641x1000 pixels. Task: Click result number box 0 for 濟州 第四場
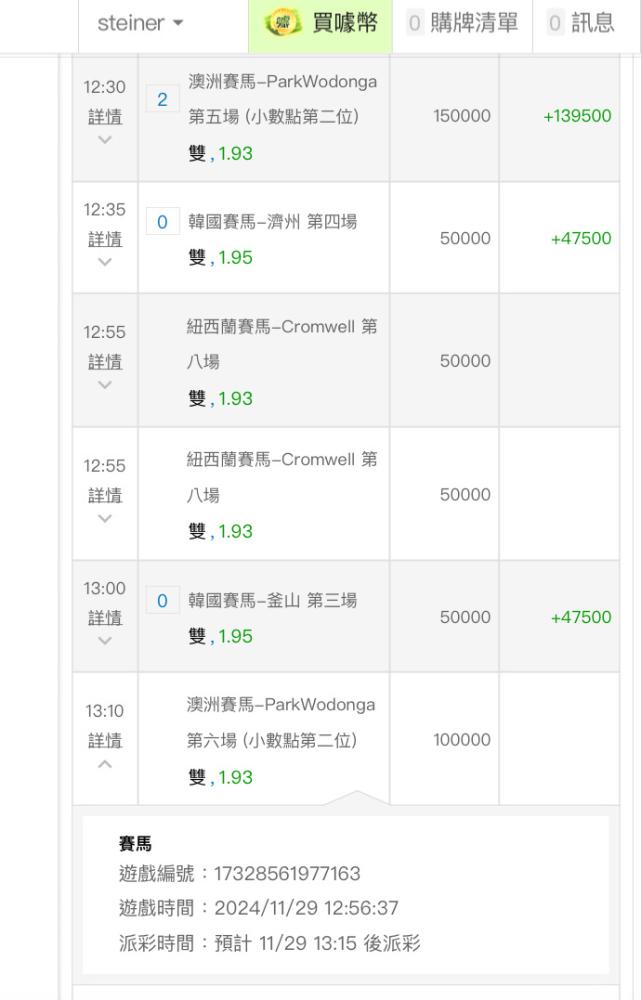click(162, 222)
